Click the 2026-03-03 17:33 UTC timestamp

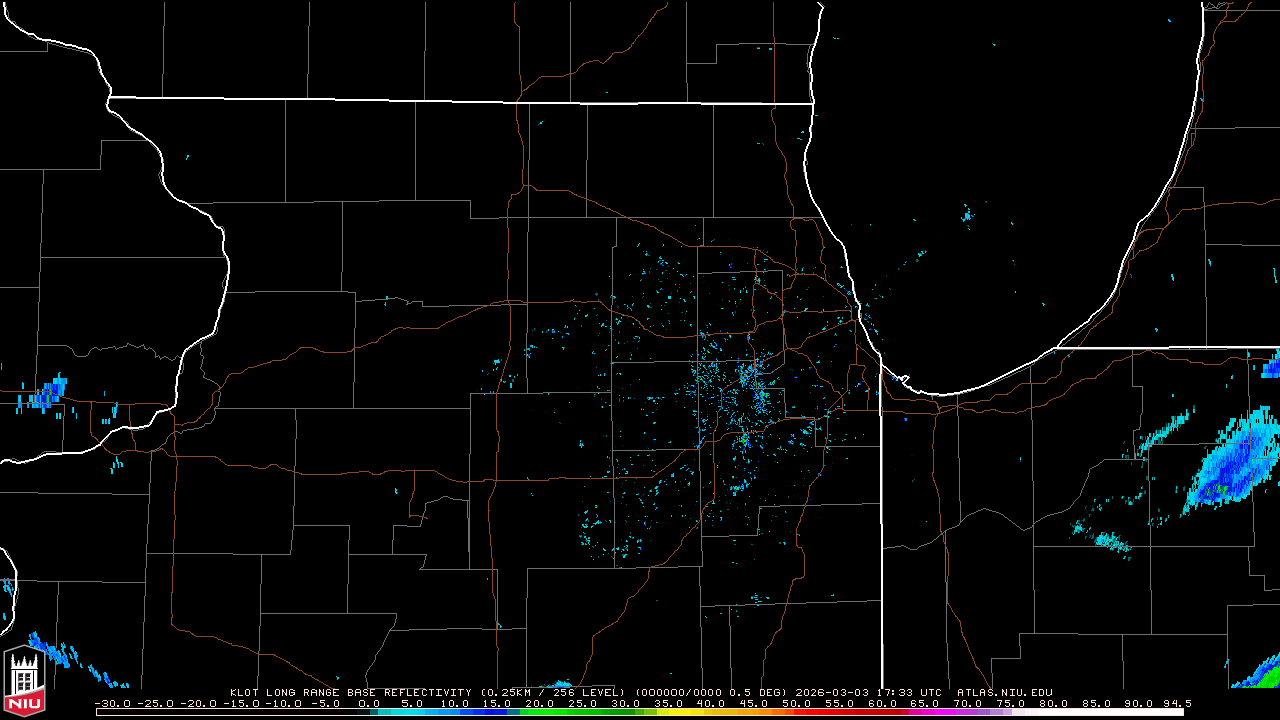tap(869, 692)
